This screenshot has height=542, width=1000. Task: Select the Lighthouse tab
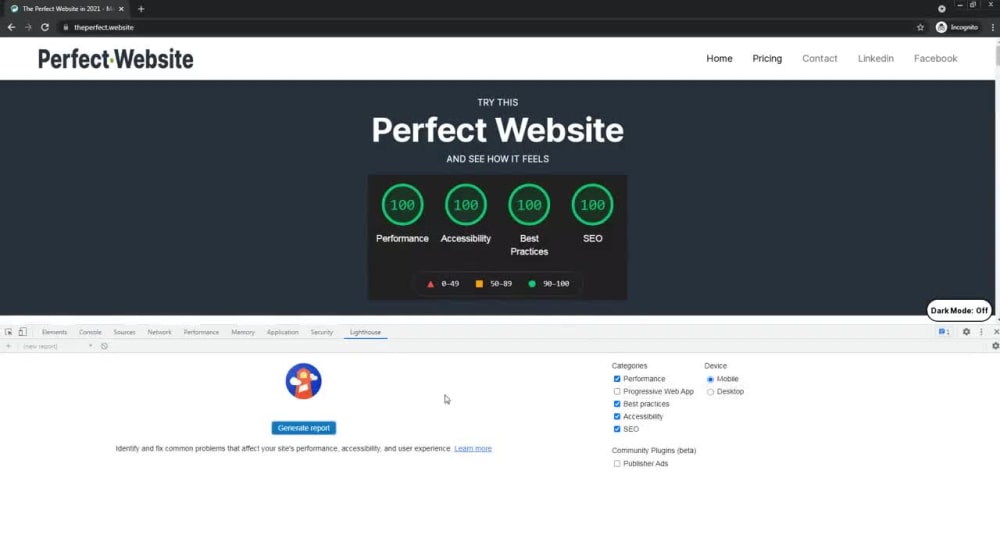click(365, 332)
